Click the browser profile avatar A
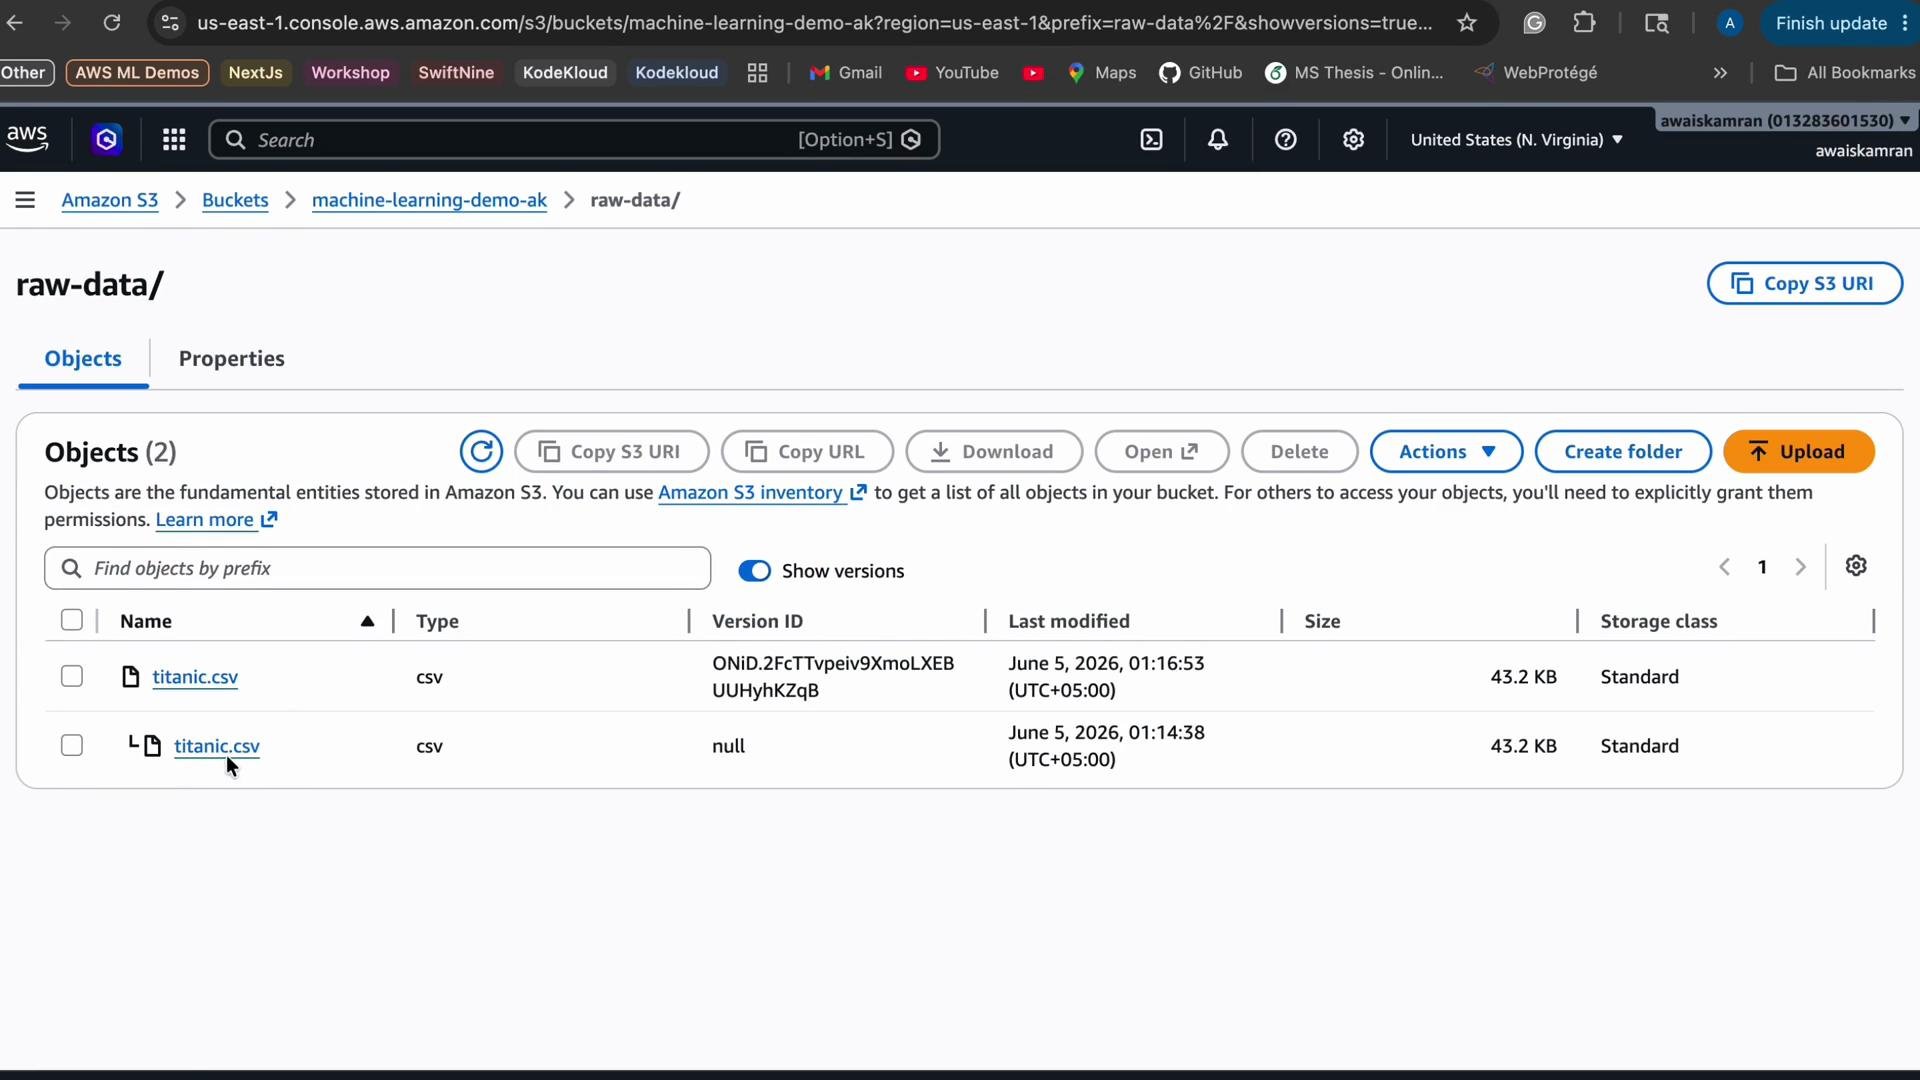 [1730, 23]
